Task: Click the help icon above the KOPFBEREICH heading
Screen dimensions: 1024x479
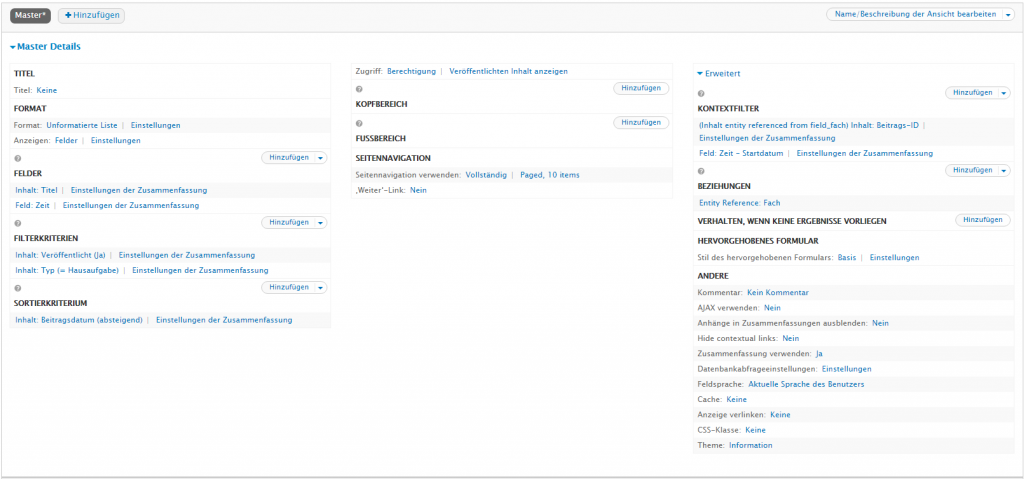Action: [360, 89]
